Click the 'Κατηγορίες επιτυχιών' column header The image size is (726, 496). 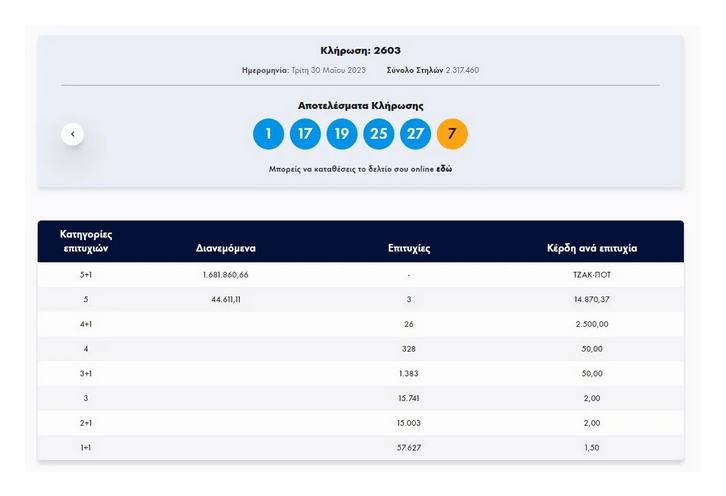coord(86,241)
